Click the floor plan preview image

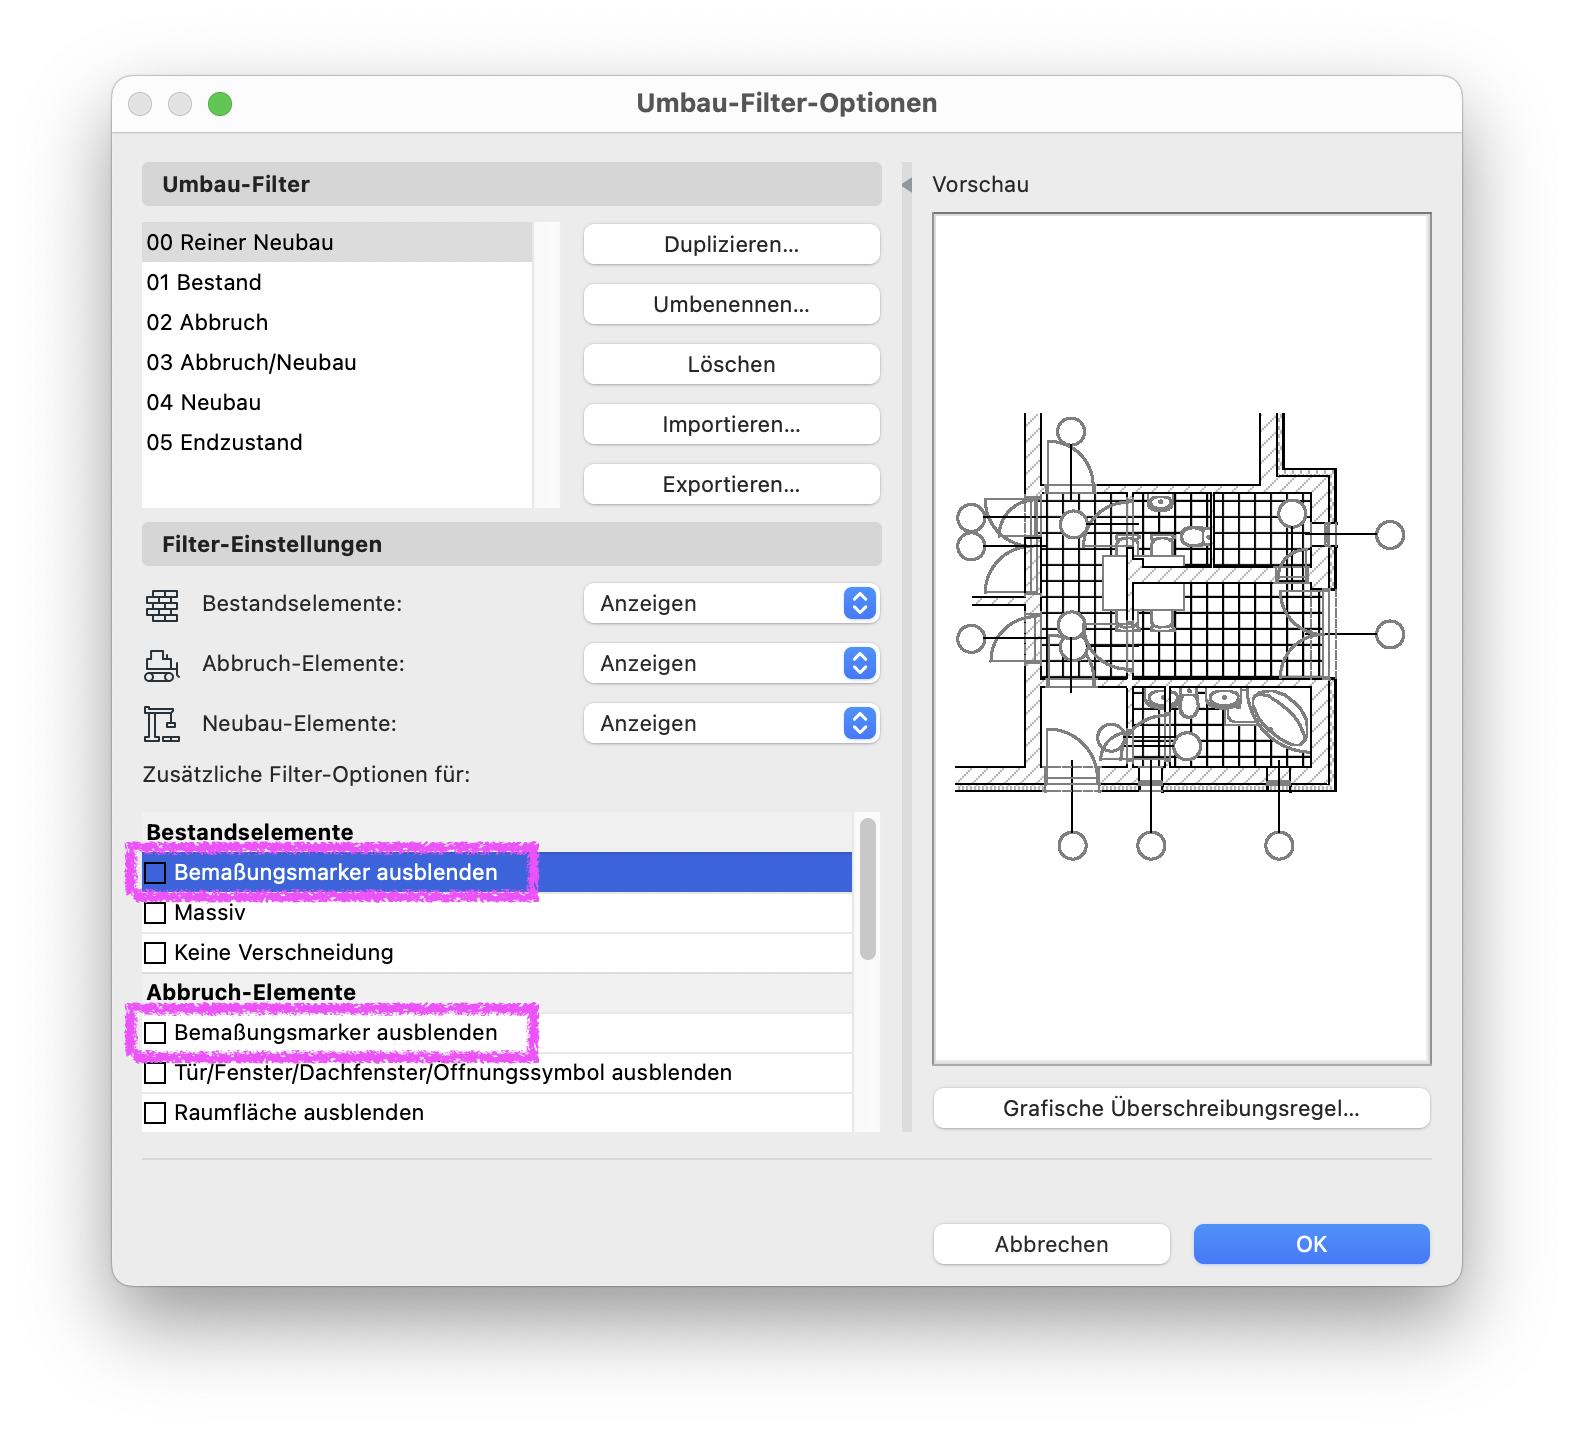[x=1181, y=638]
